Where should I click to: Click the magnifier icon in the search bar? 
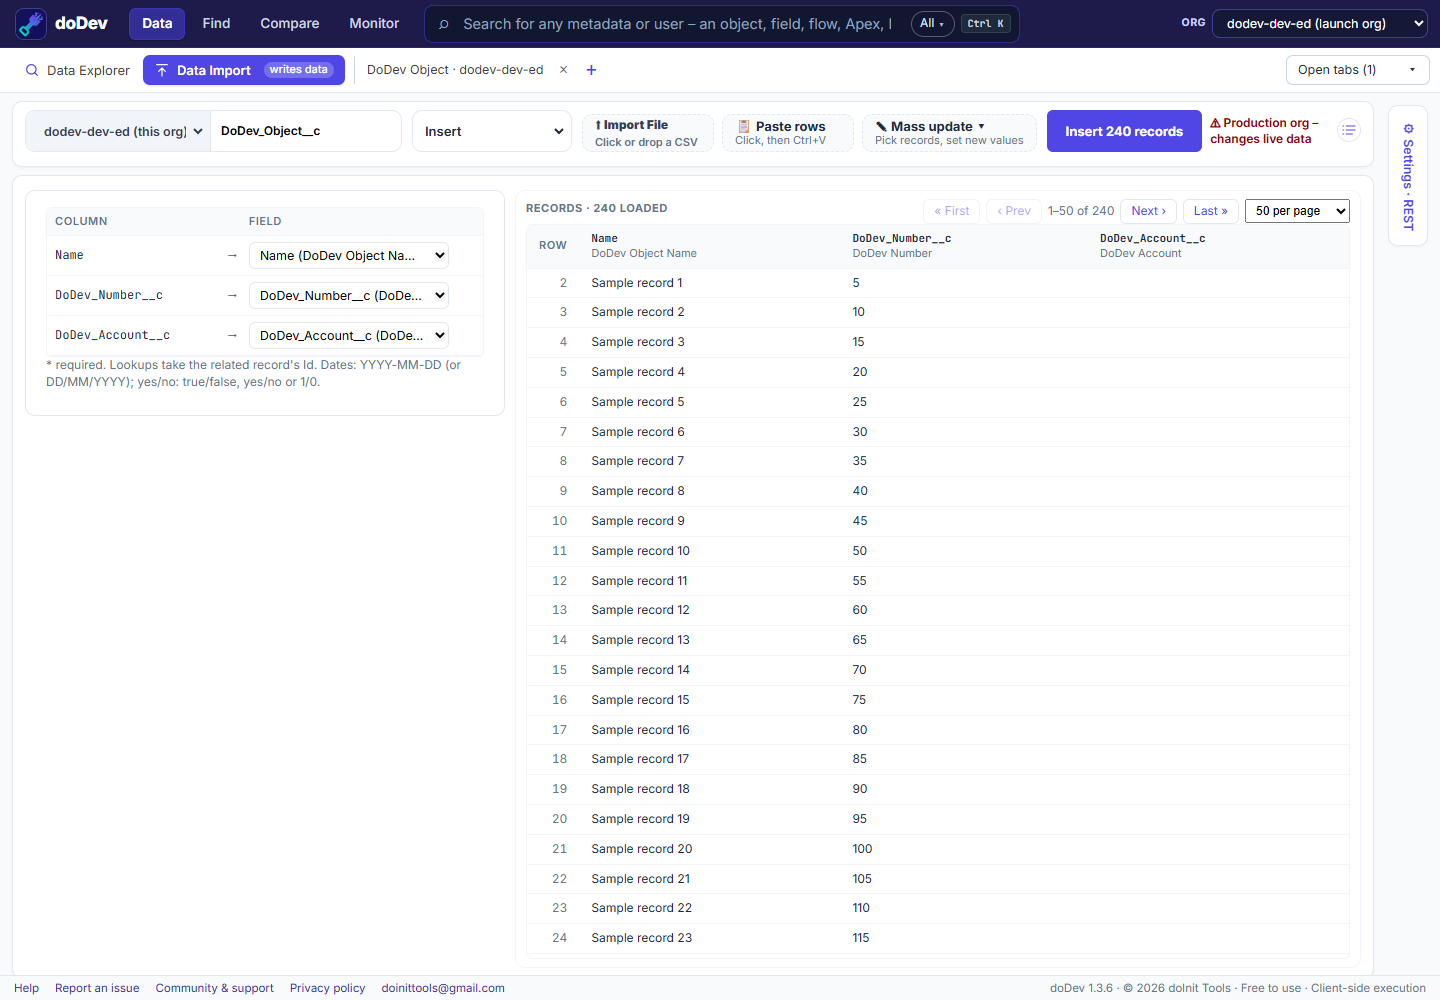pos(444,24)
